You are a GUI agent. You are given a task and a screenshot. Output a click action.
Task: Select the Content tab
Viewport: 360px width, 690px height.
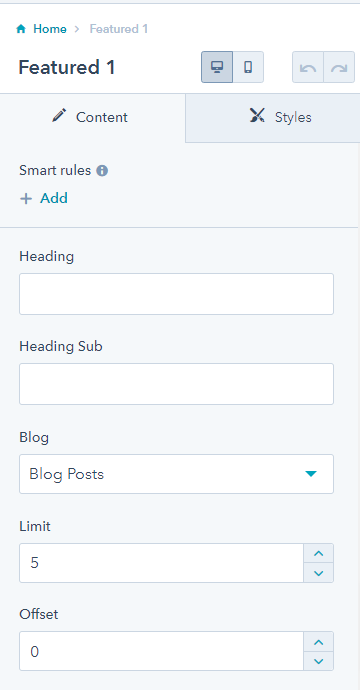[93, 117]
